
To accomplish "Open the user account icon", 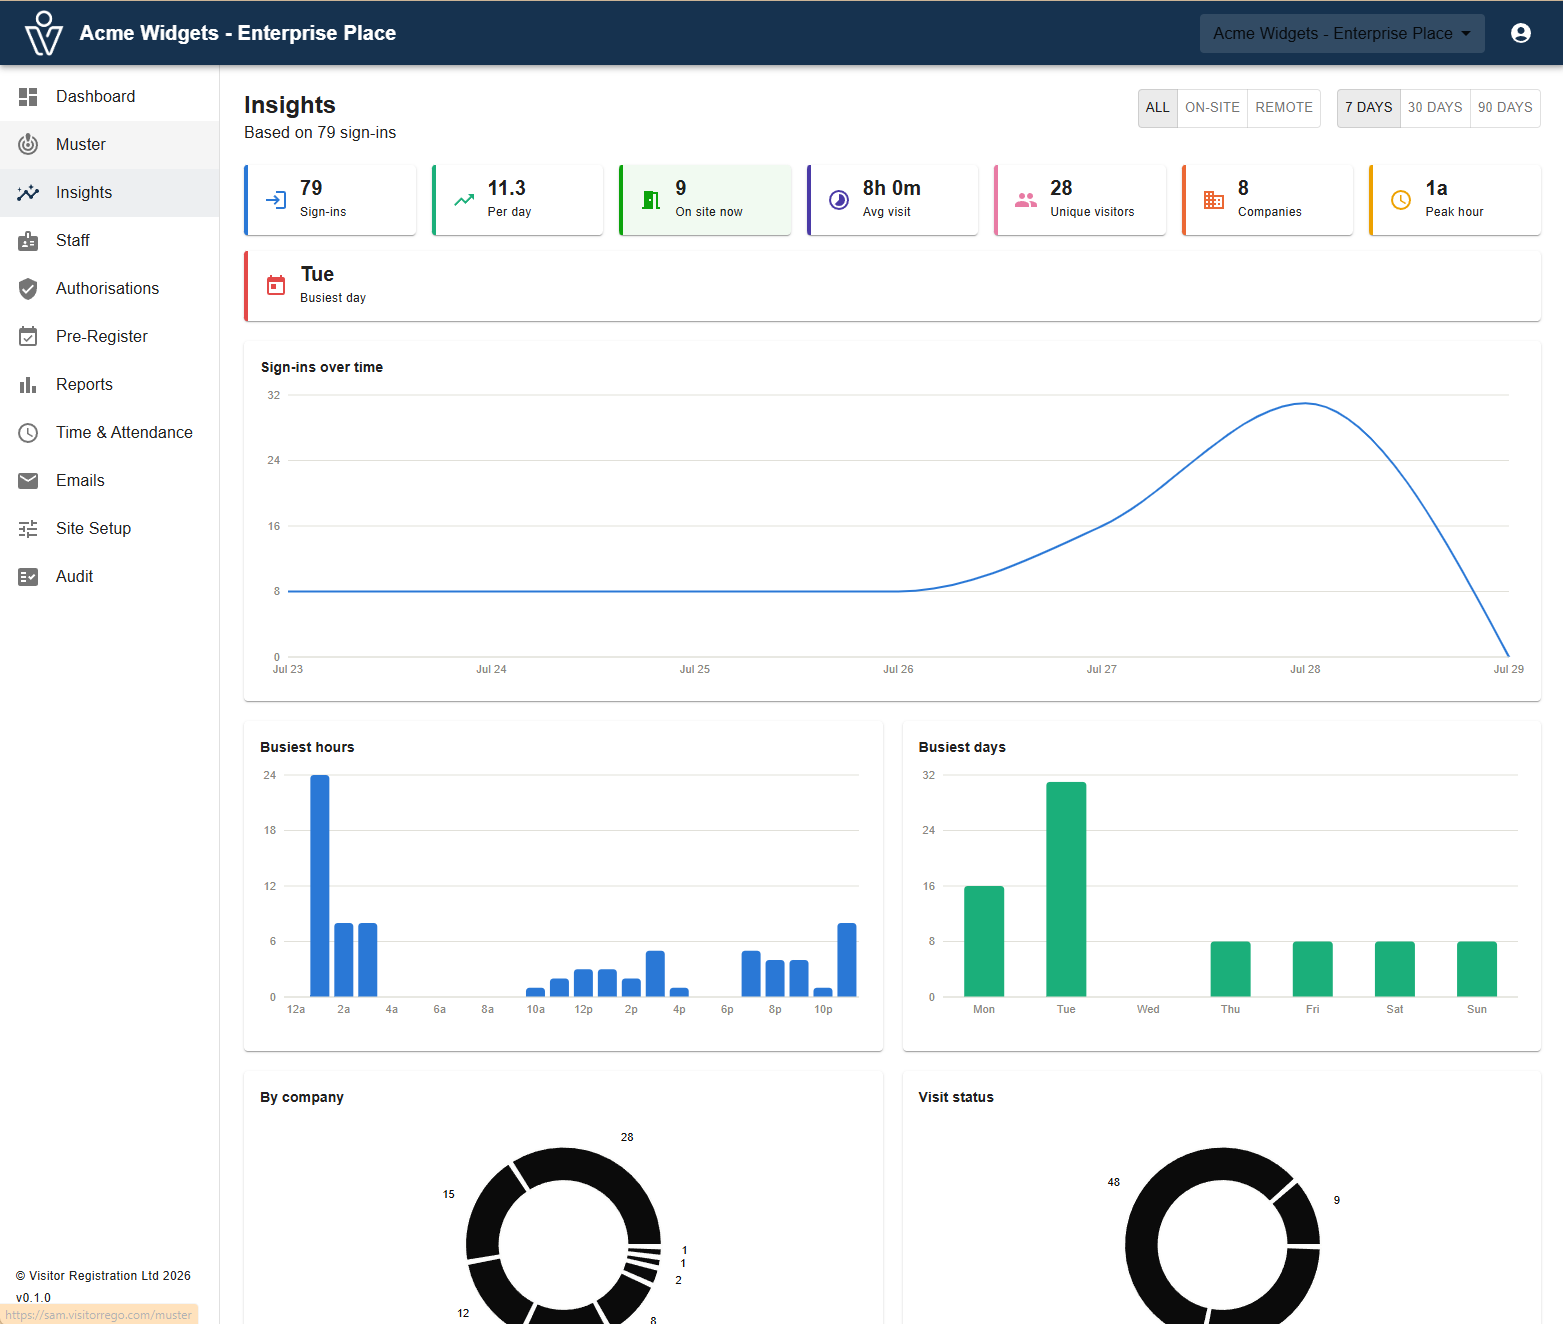I will [1521, 33].
